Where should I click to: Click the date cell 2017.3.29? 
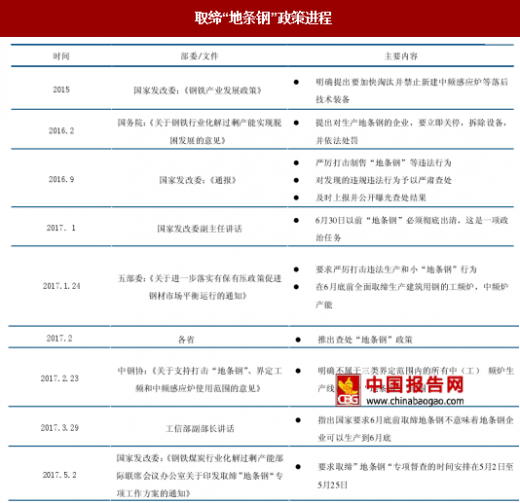pyautogui.click(x=60, y=428)
